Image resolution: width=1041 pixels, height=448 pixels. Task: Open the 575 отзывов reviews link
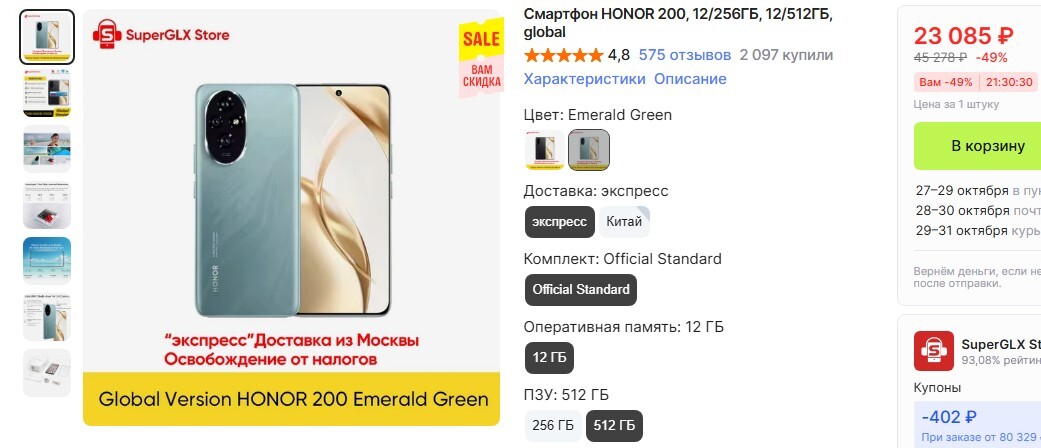coord(684,55)
